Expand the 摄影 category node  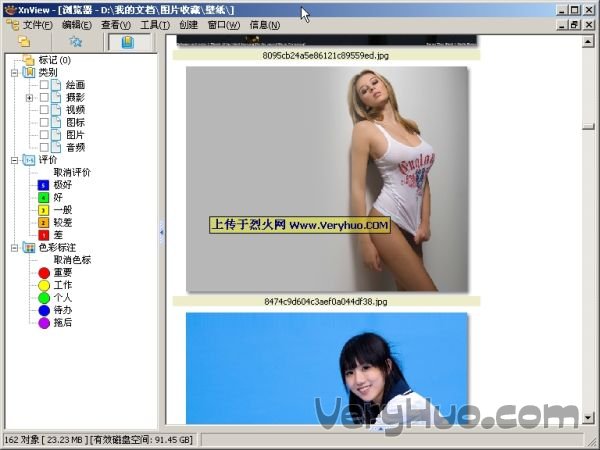click(x=30, y=98)
